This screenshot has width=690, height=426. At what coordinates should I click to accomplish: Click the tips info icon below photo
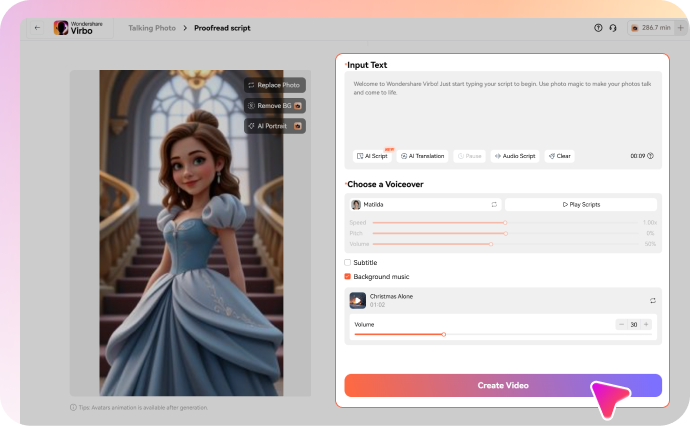[73, 408]
